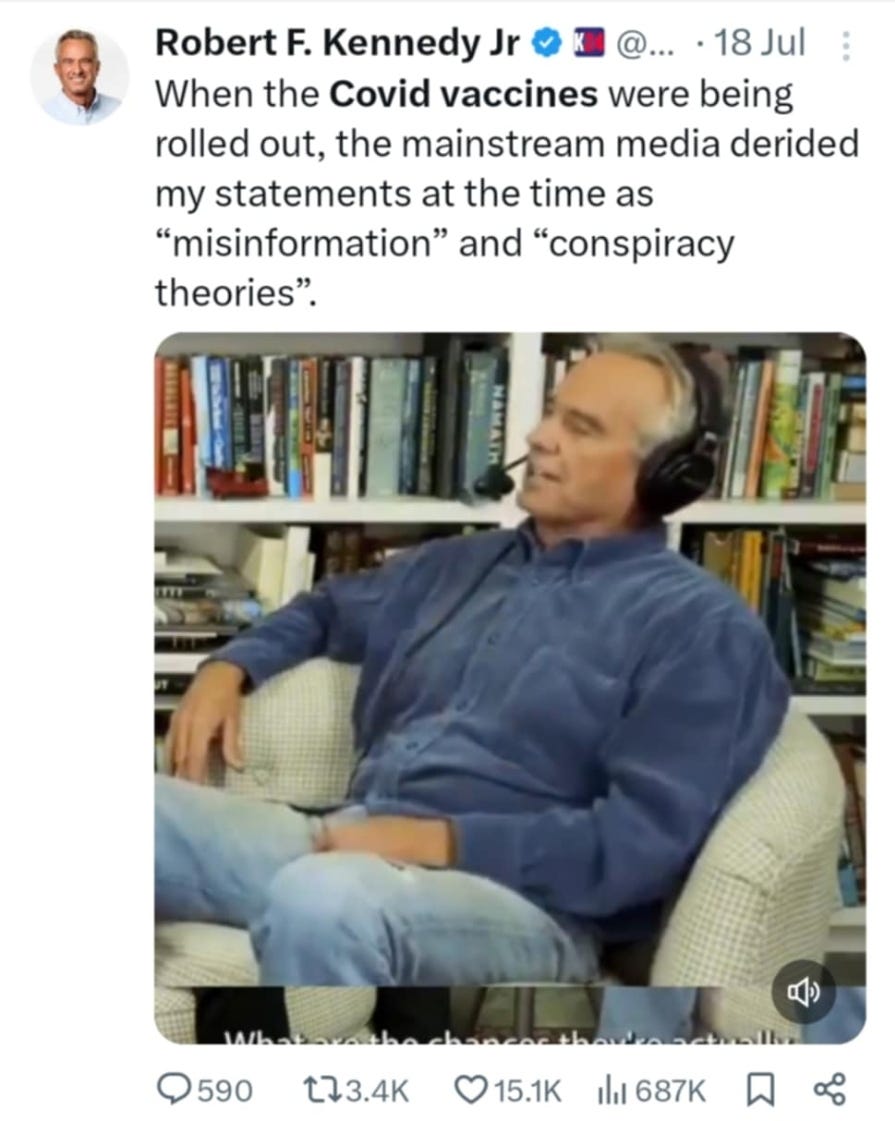Click the red-blue K affiliation badge
The height and width of the screenshot is (1121, 895).
588,44
